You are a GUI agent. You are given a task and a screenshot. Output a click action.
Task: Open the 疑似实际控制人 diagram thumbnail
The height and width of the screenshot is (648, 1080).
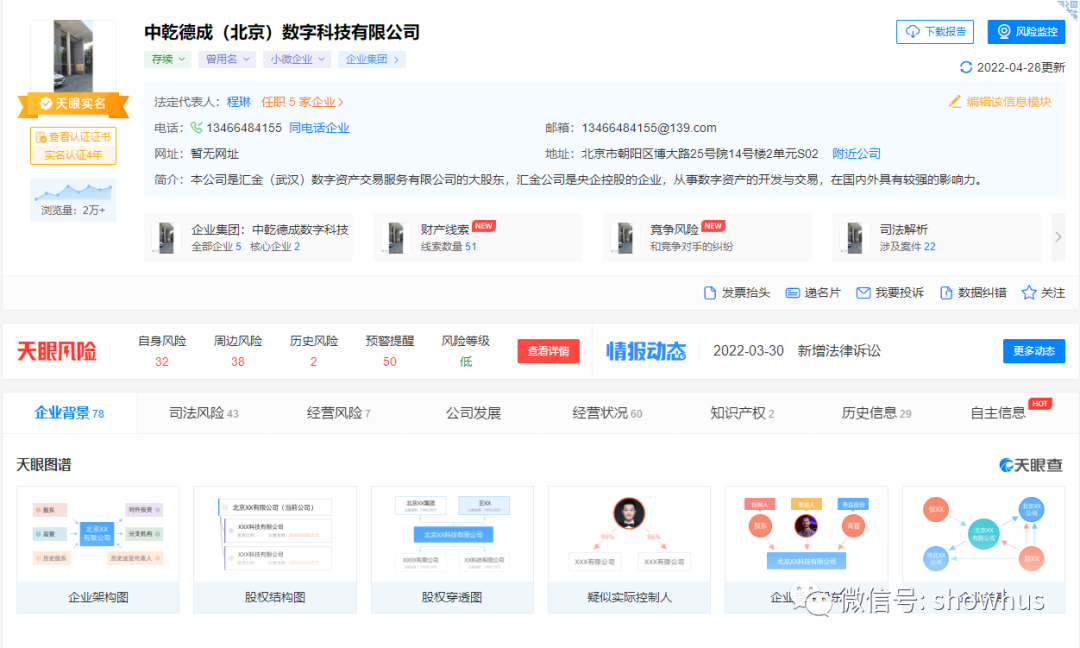tap(629, 550)
